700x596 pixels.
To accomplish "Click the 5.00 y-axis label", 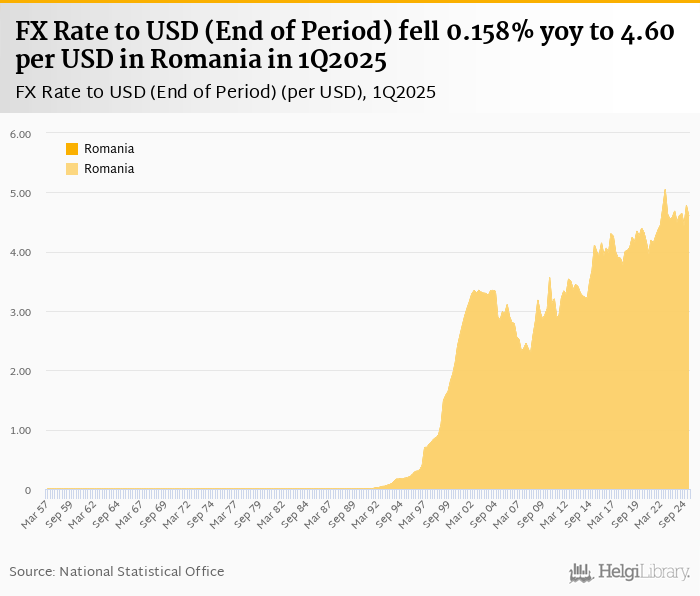I will [20, 193].
